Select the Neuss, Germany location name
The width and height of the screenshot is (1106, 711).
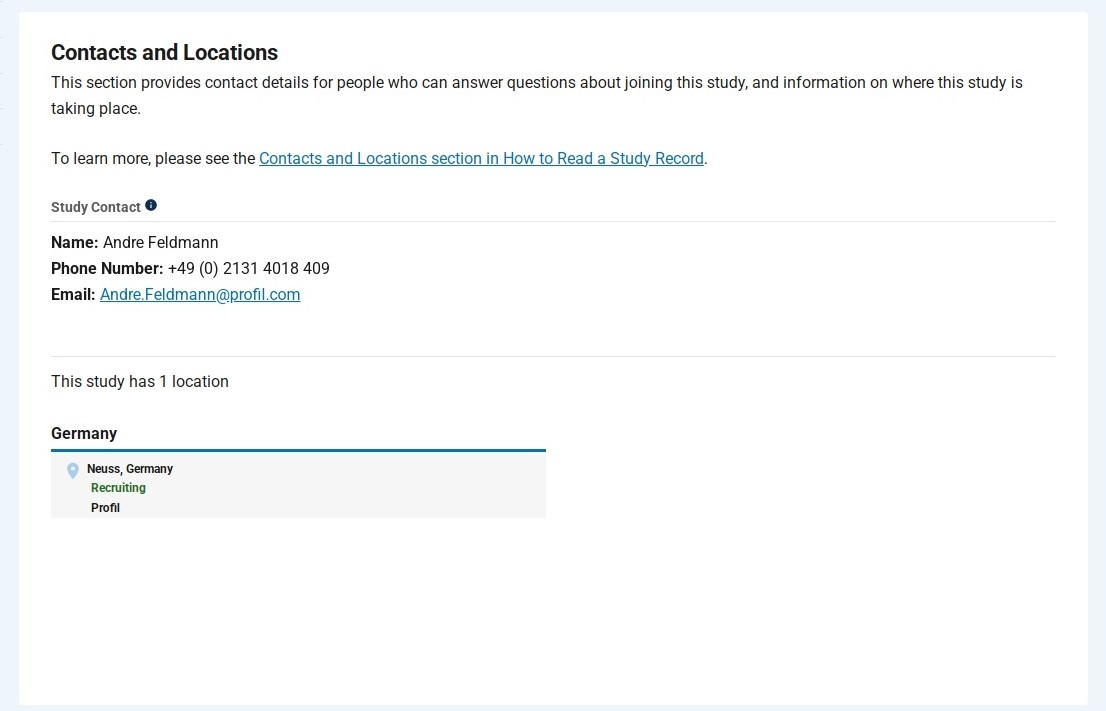coord(130,468)
